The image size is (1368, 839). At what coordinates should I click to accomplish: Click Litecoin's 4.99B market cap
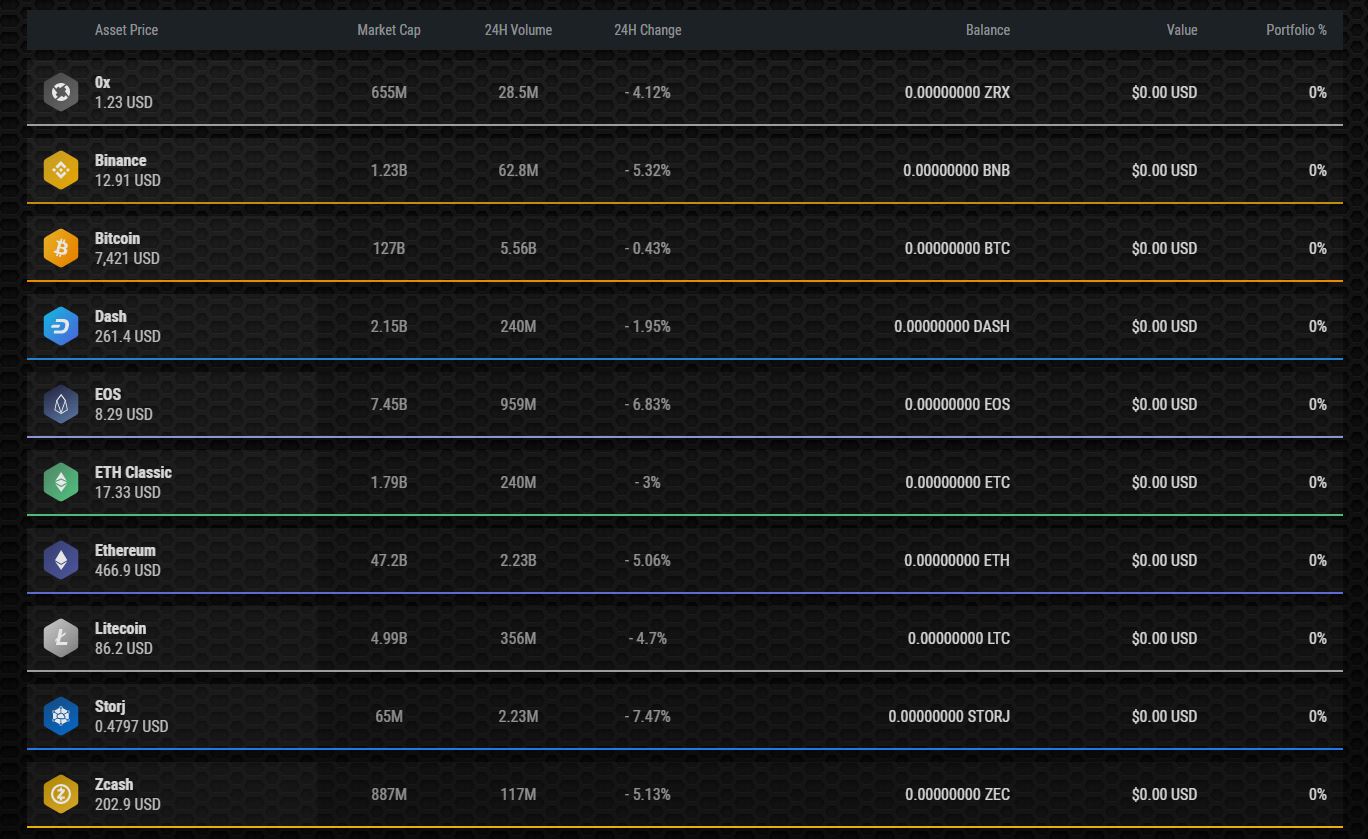(x=389, y=638)
